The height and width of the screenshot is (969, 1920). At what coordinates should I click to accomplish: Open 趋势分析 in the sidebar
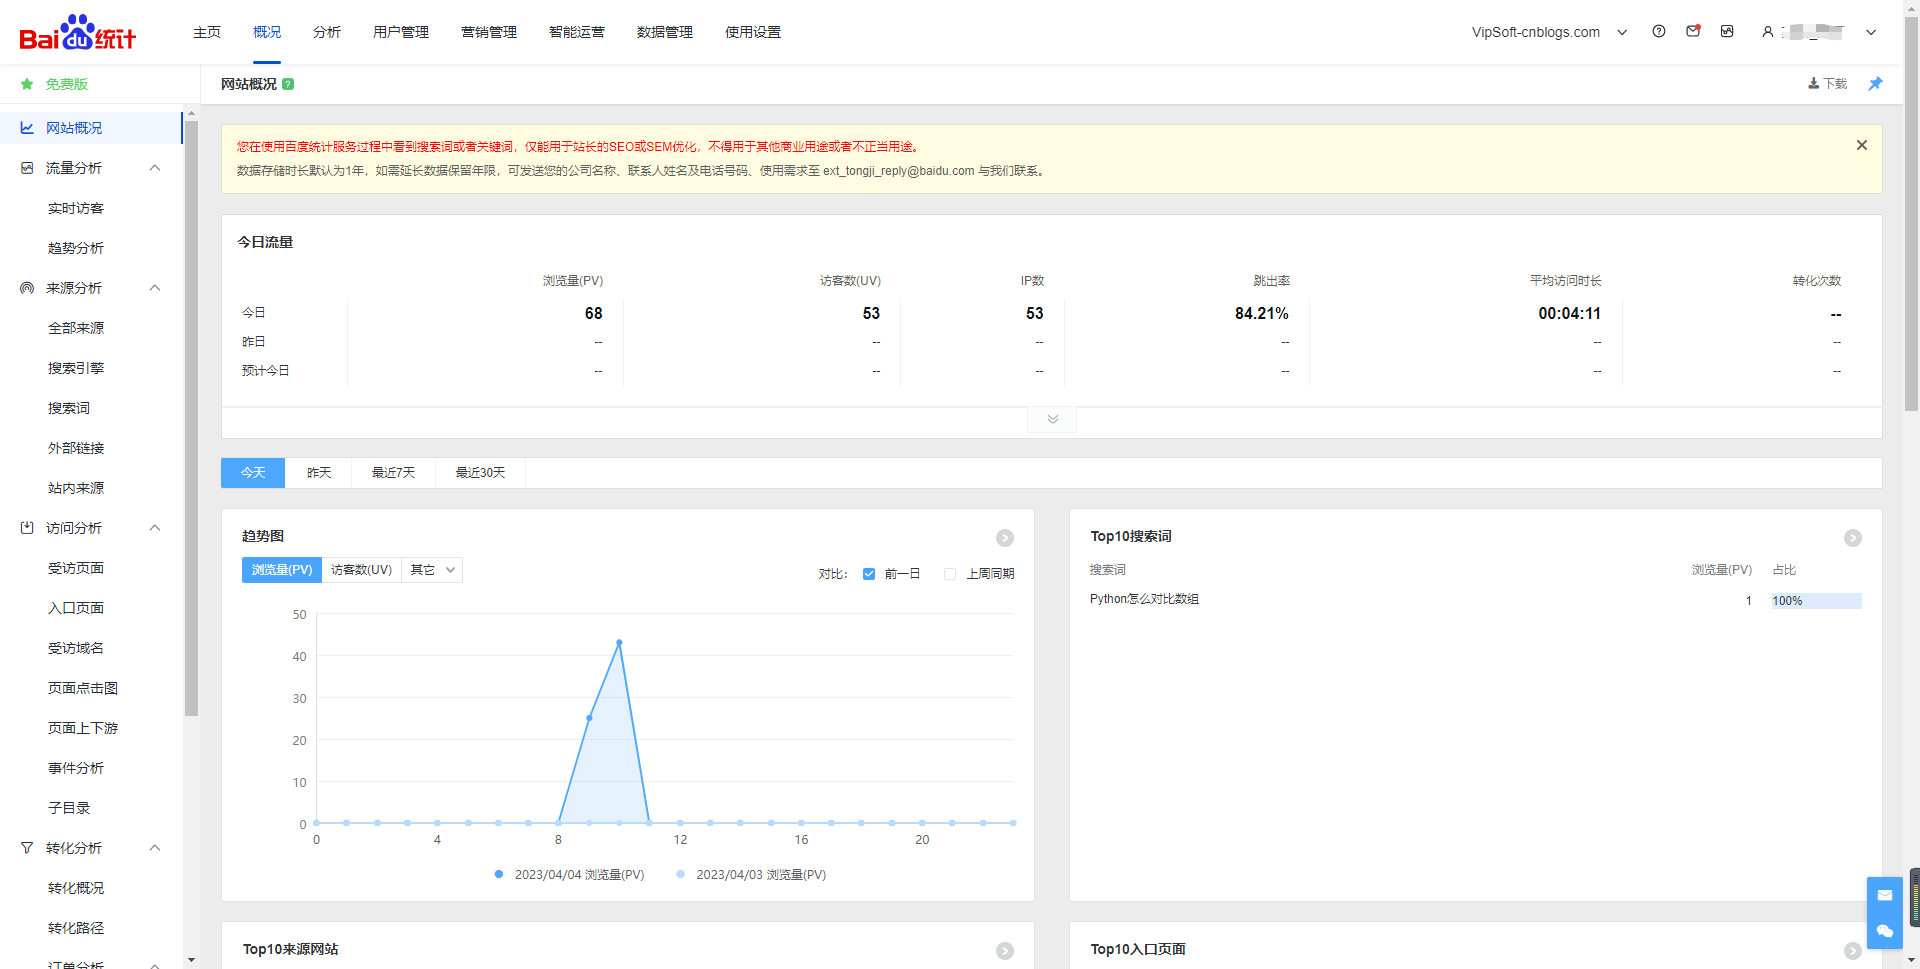76,248
